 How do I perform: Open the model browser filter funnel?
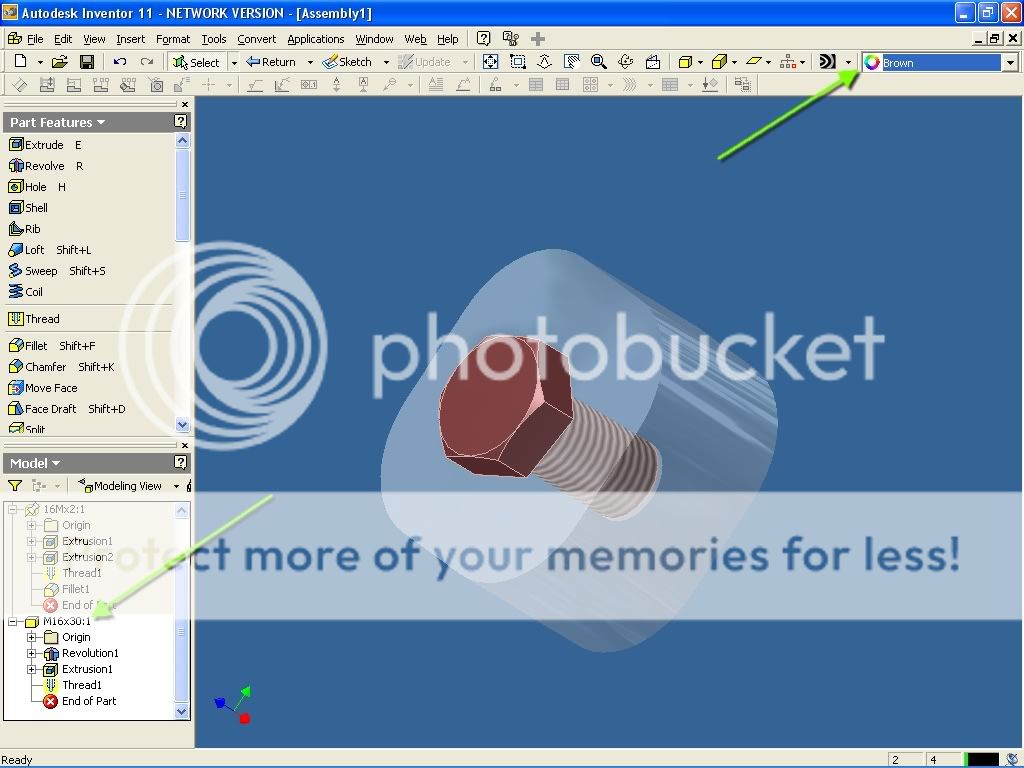[x=15, y=486]
